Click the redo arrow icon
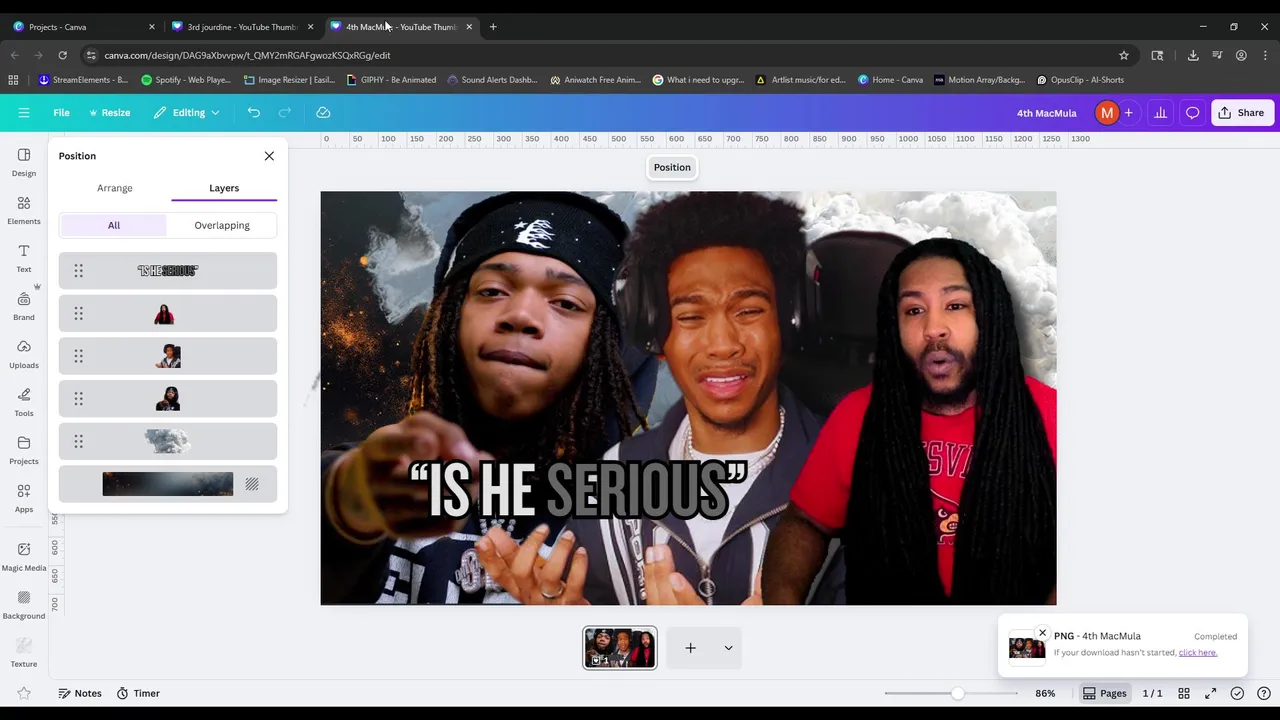 tap(285, 113)
